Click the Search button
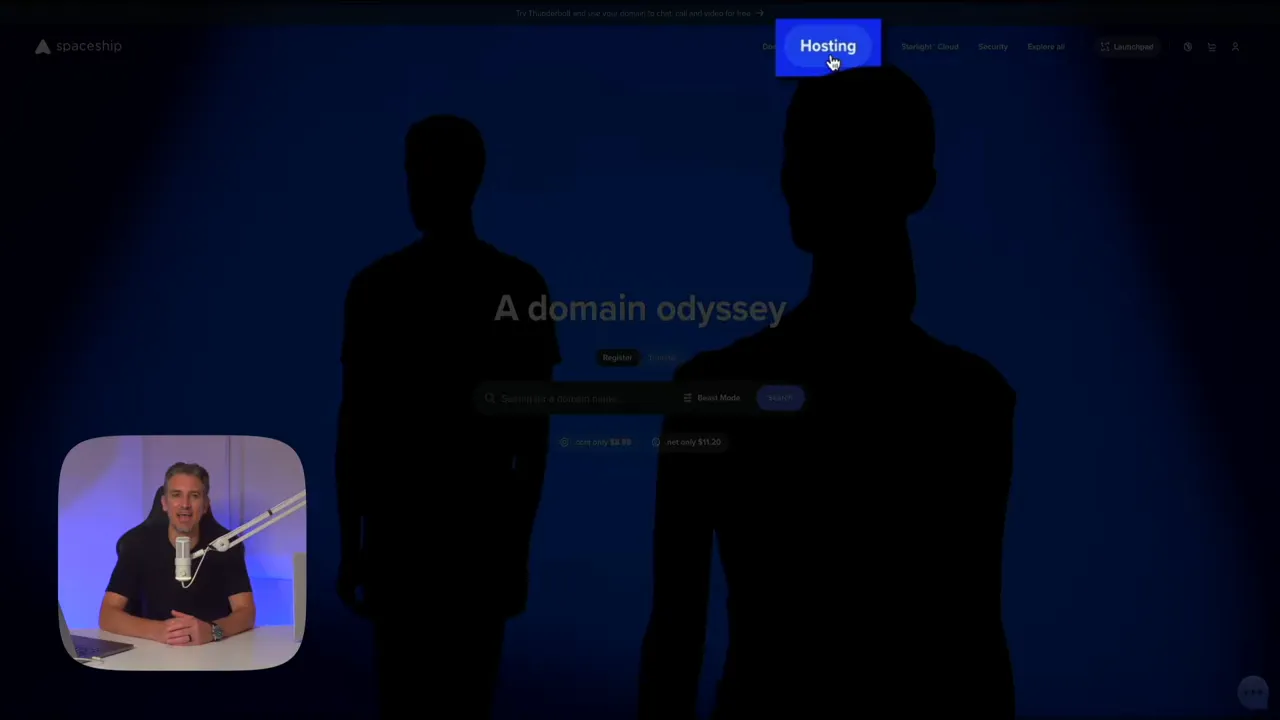The image size is (1280, 720). [780, 398]
